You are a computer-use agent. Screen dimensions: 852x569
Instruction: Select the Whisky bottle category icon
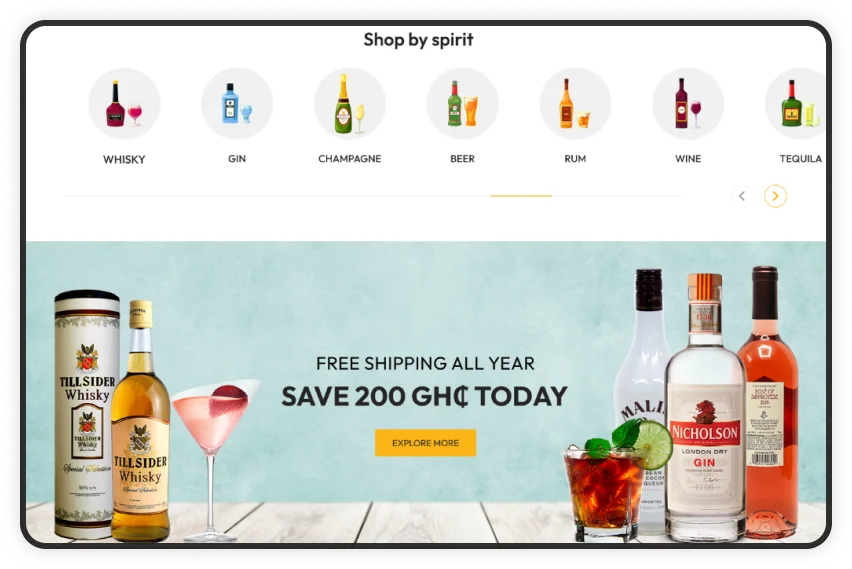click(124, 103)
